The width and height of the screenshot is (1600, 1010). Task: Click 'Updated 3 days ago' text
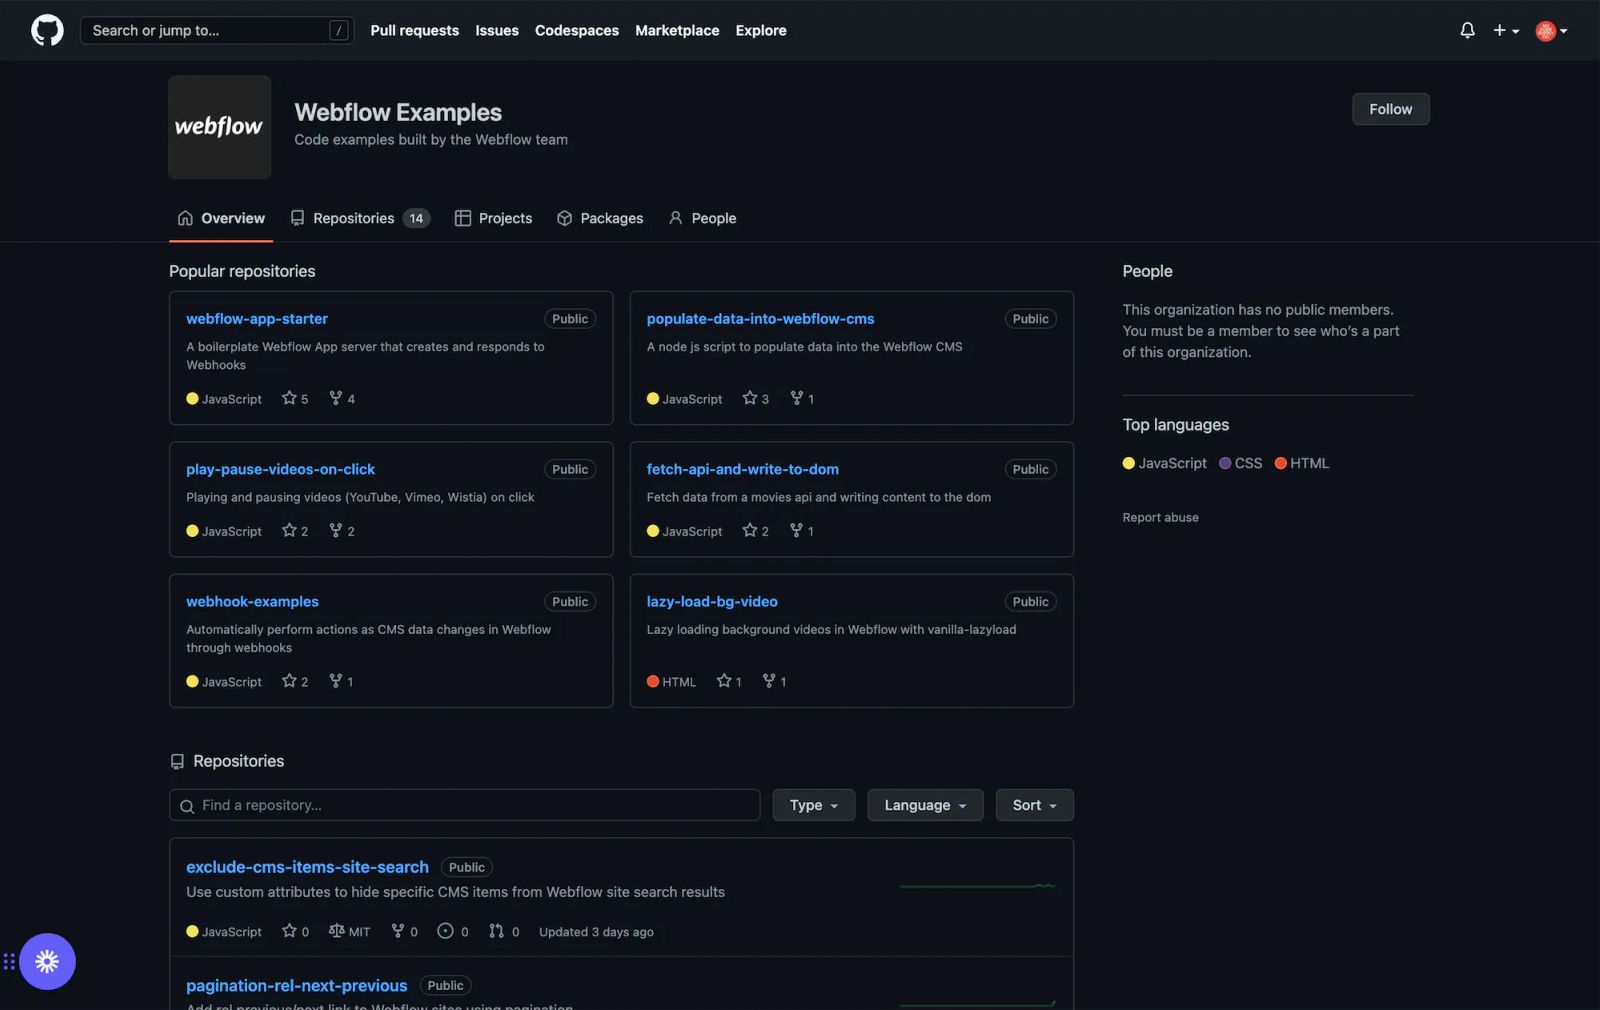tap(596, 931)
